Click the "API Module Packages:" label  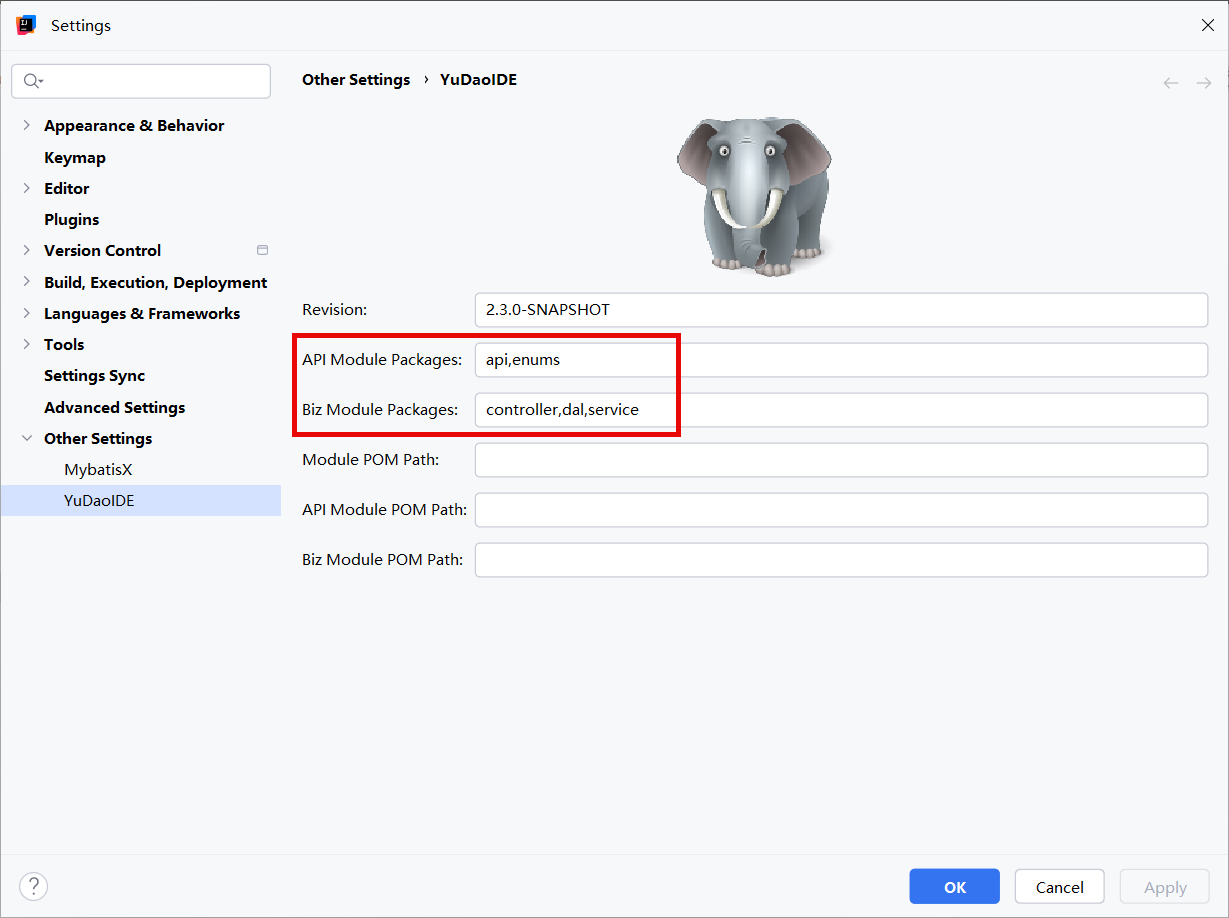click(x=382, y=360)
